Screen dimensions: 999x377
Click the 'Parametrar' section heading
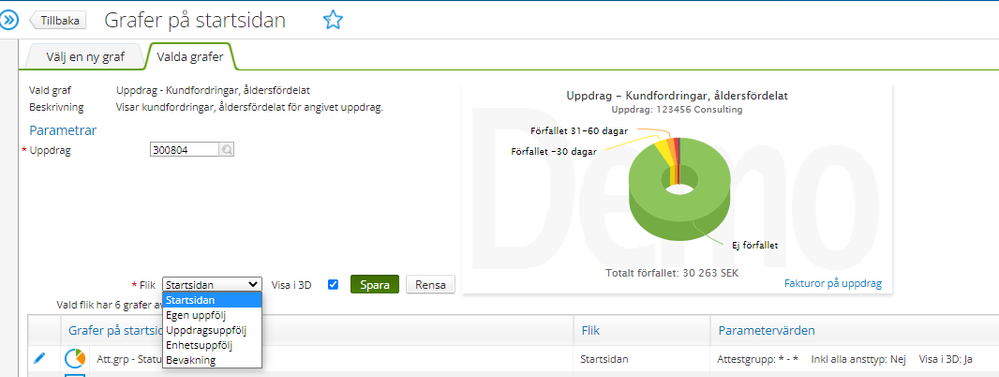(x=63, y=131)
